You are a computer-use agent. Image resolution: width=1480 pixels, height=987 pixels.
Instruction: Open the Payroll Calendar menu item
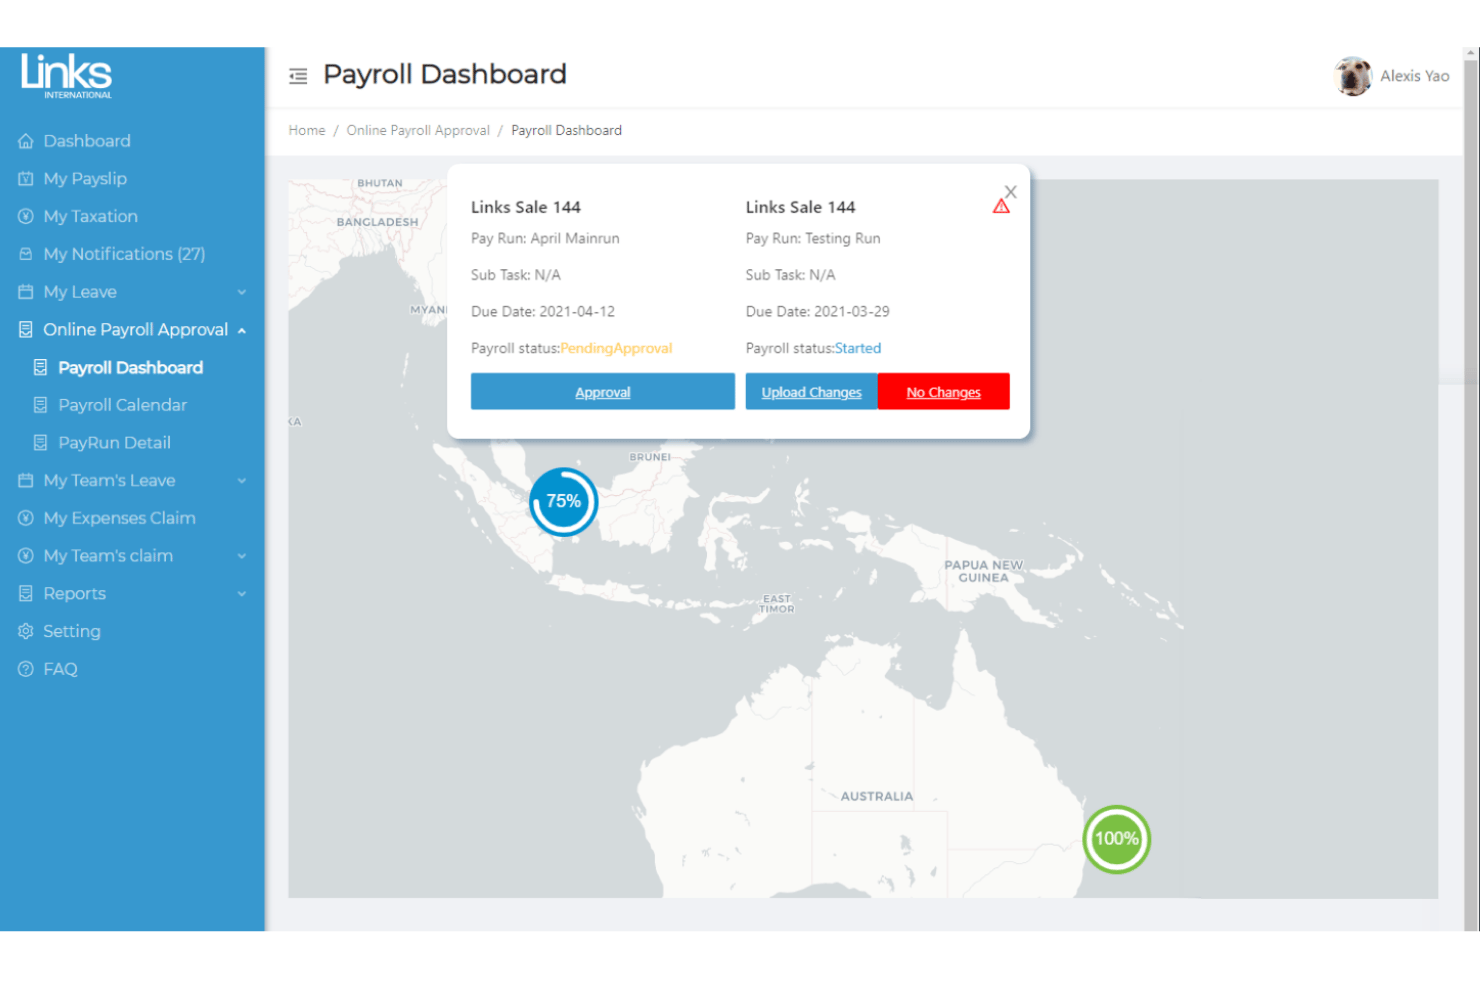pyautogui.click(x=123, y=405)
